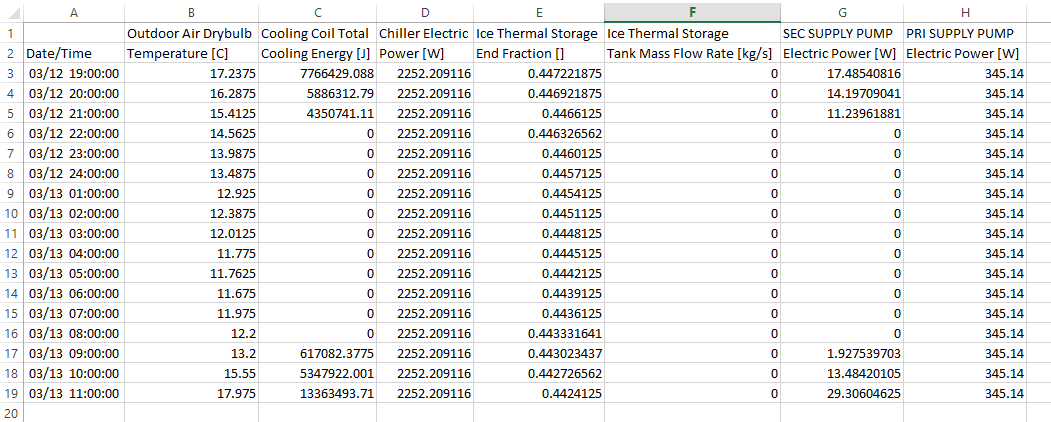
Task: Select pump power value 1.927539703
Action: [x=841, y=353]
